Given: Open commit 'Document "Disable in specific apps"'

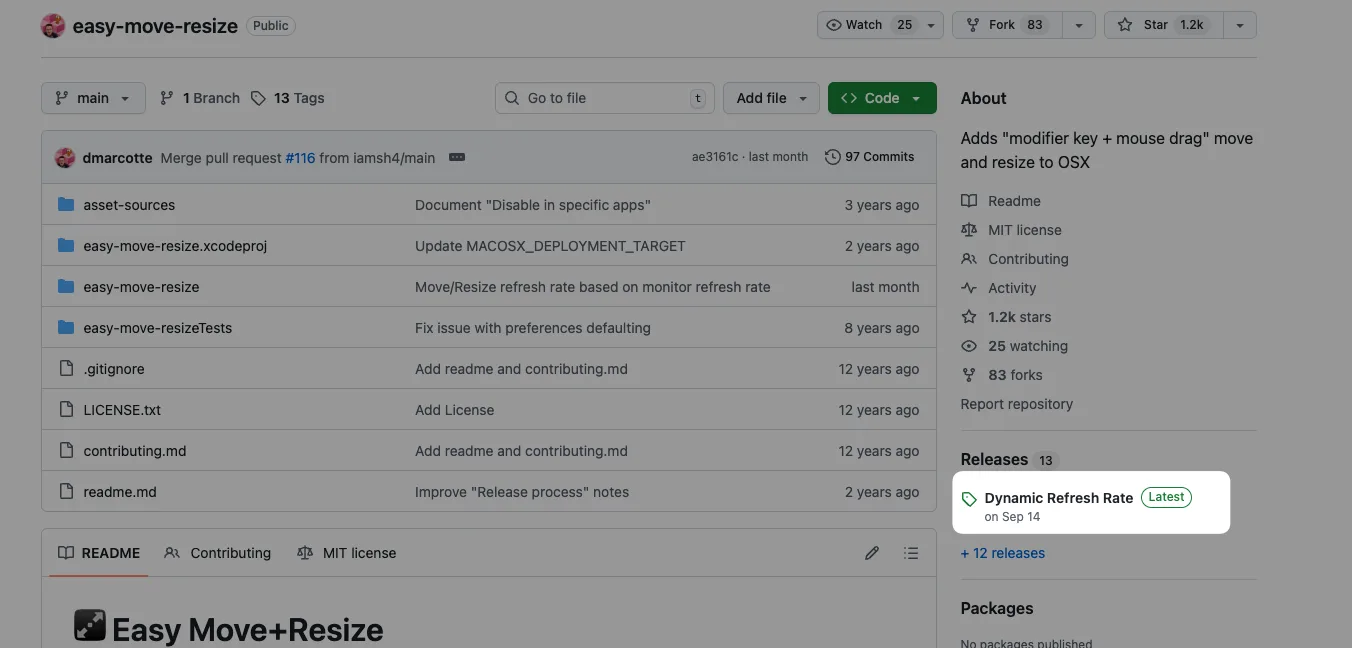Looking at the screenshot, I should [533, 205].
